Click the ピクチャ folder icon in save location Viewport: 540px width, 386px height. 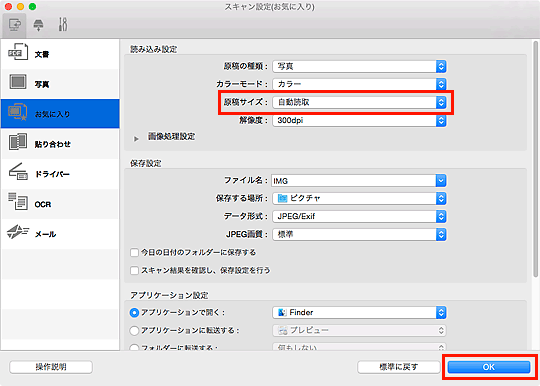tap(282, 198)
